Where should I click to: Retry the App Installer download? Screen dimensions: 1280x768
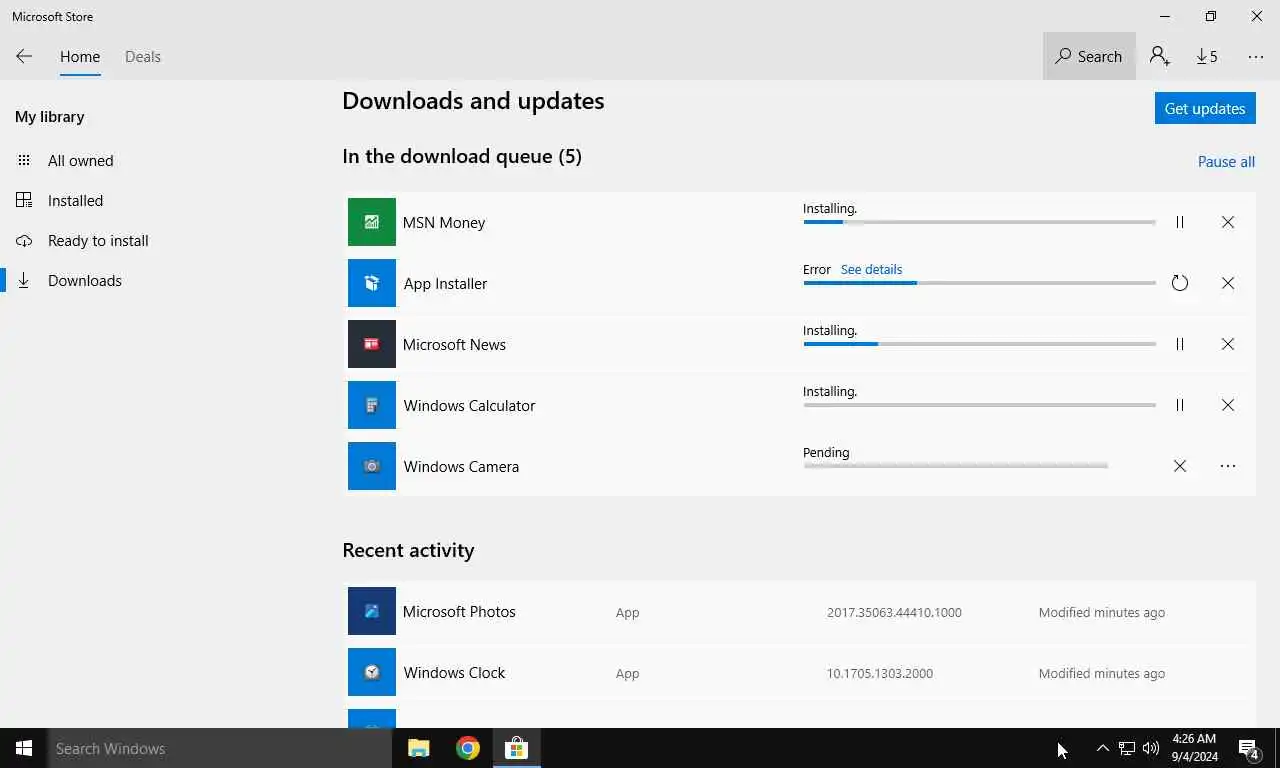[1180, 283]
